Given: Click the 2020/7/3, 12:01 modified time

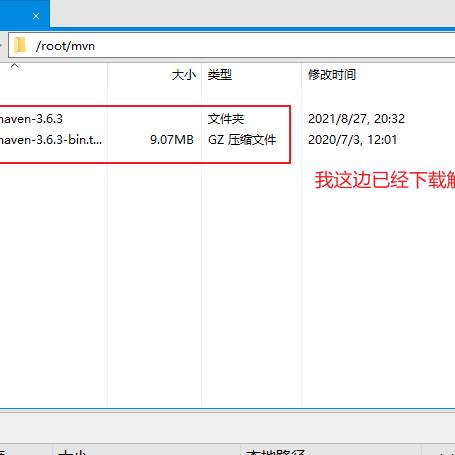Looking at the screenshot, I should tap(353, 140).
